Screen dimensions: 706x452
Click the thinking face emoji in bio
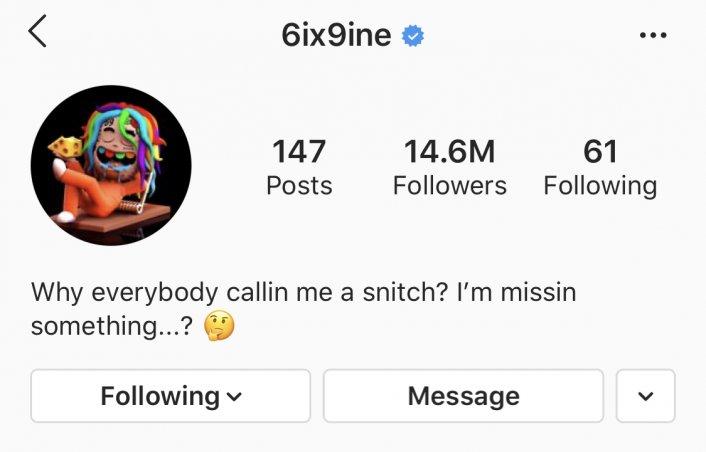coord(219,325)
